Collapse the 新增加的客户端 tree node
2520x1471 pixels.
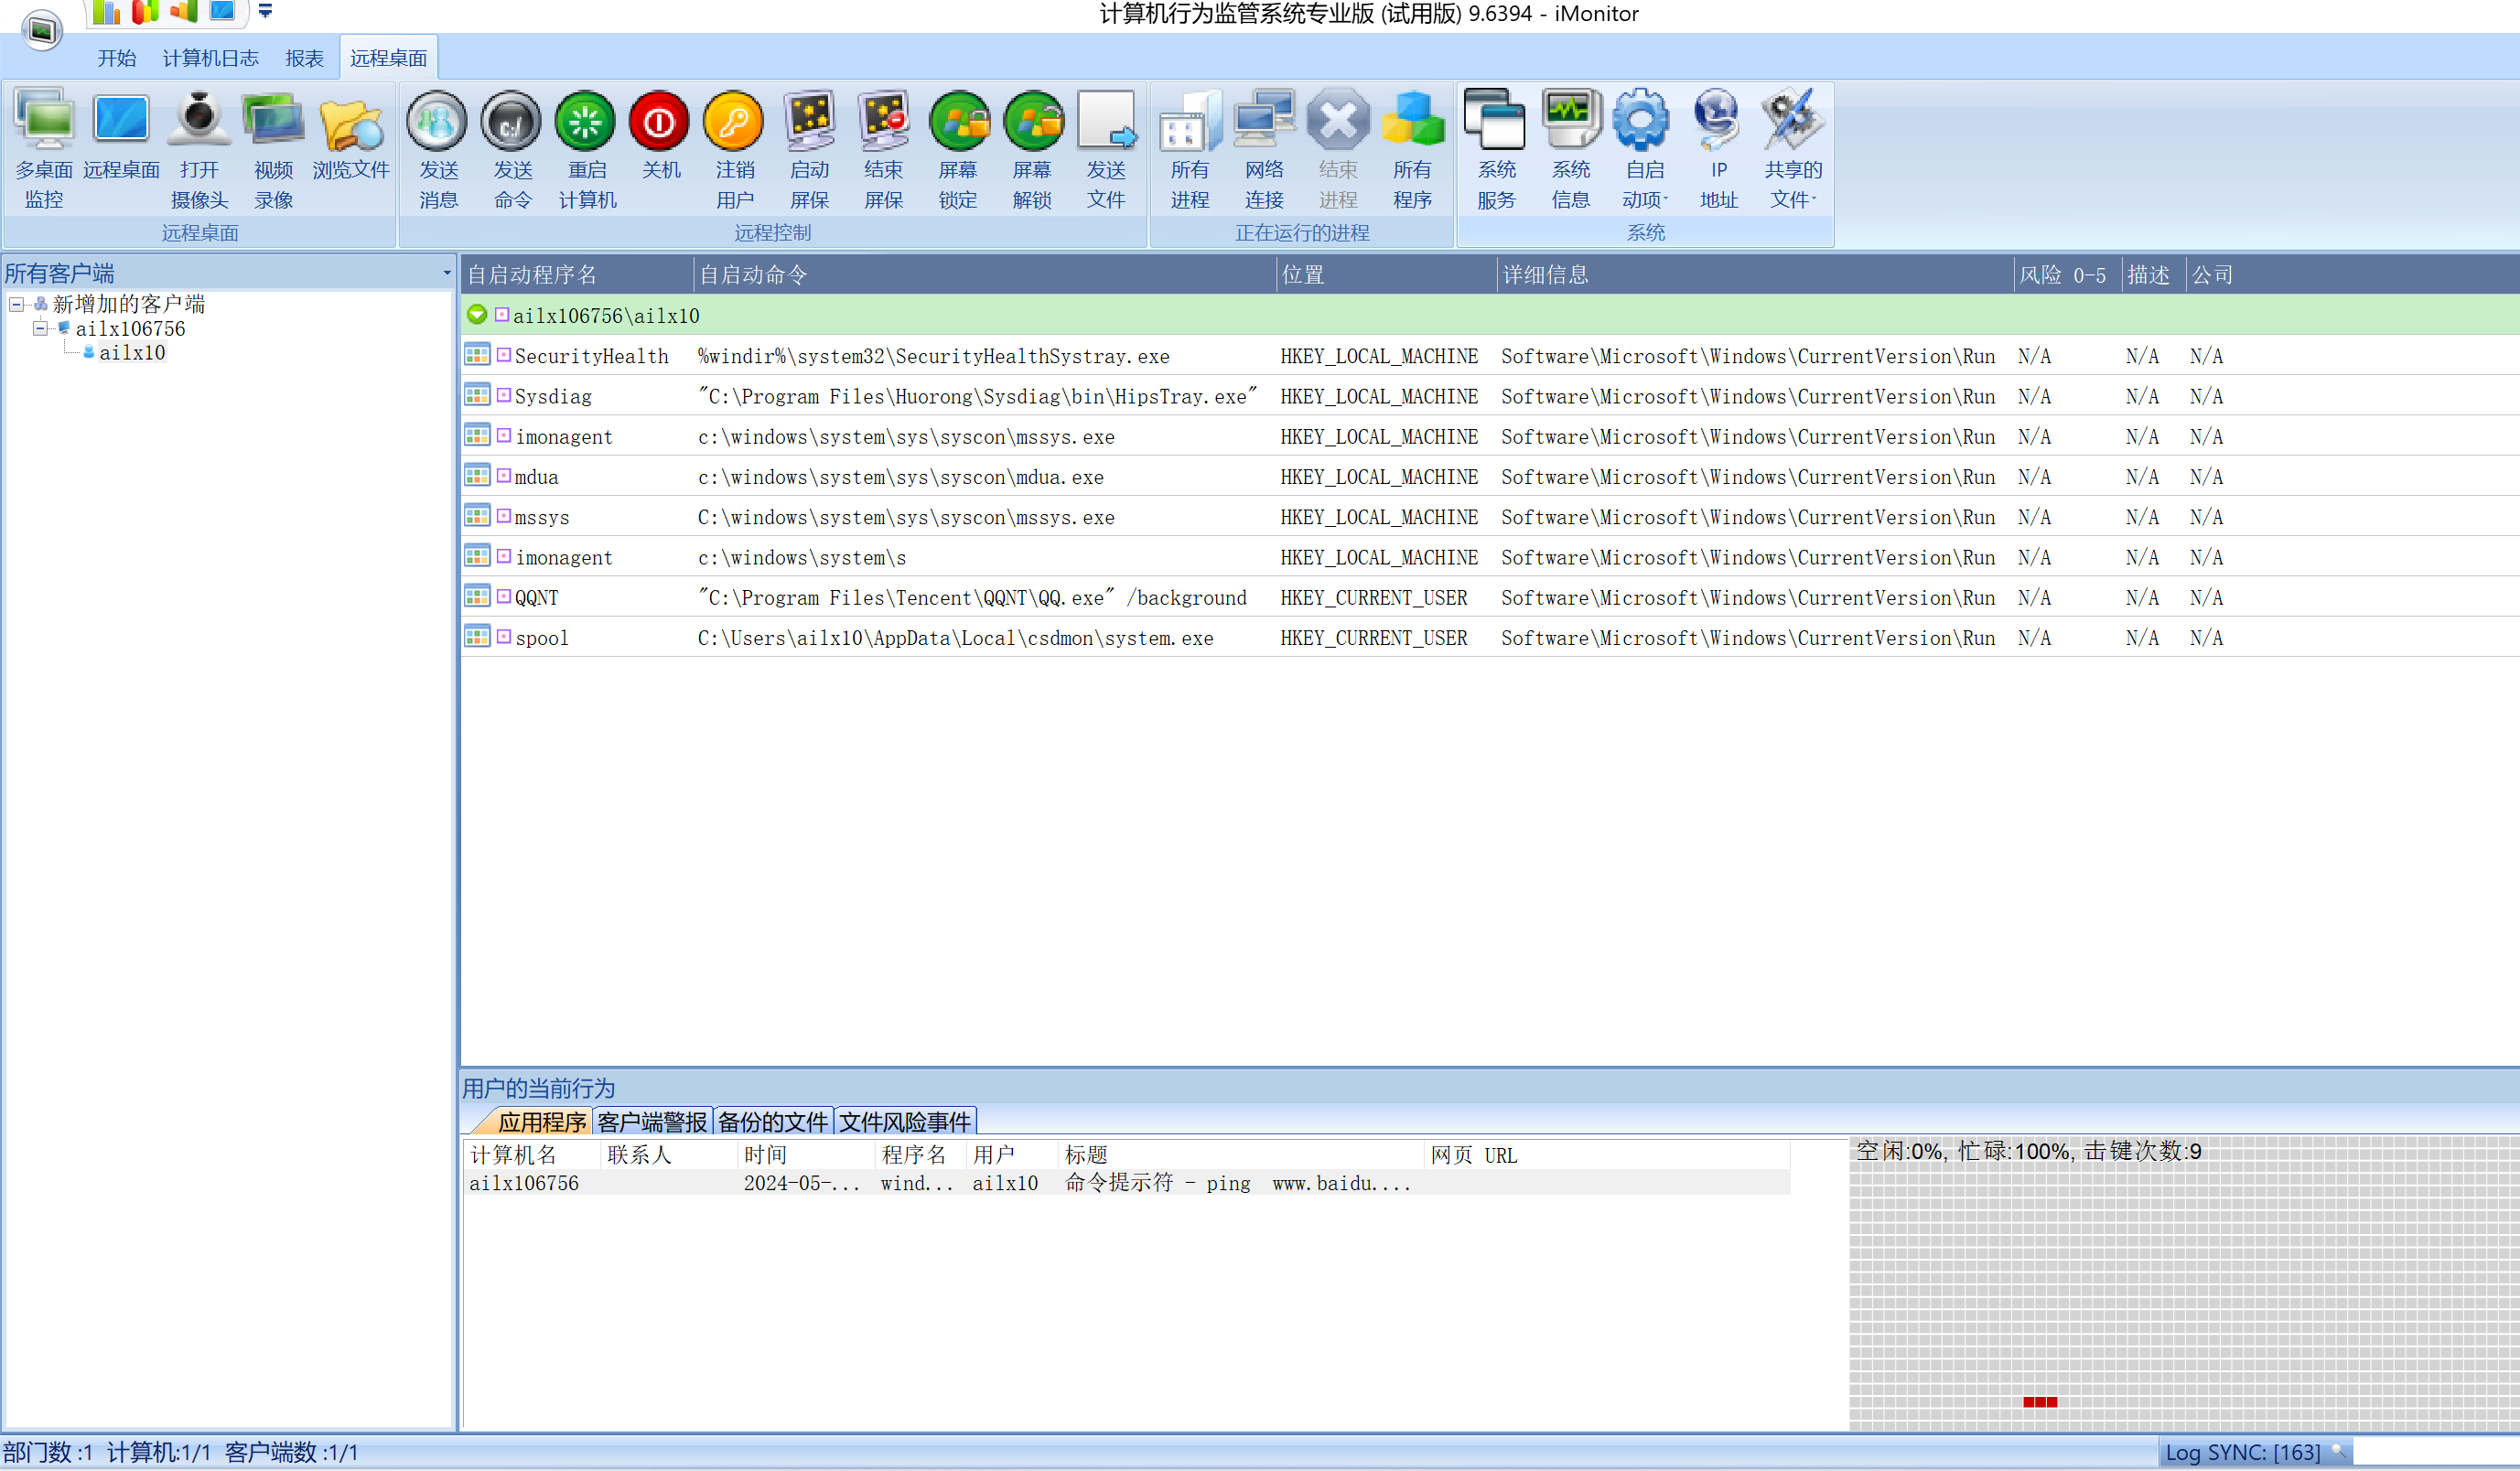click(17, 304)
